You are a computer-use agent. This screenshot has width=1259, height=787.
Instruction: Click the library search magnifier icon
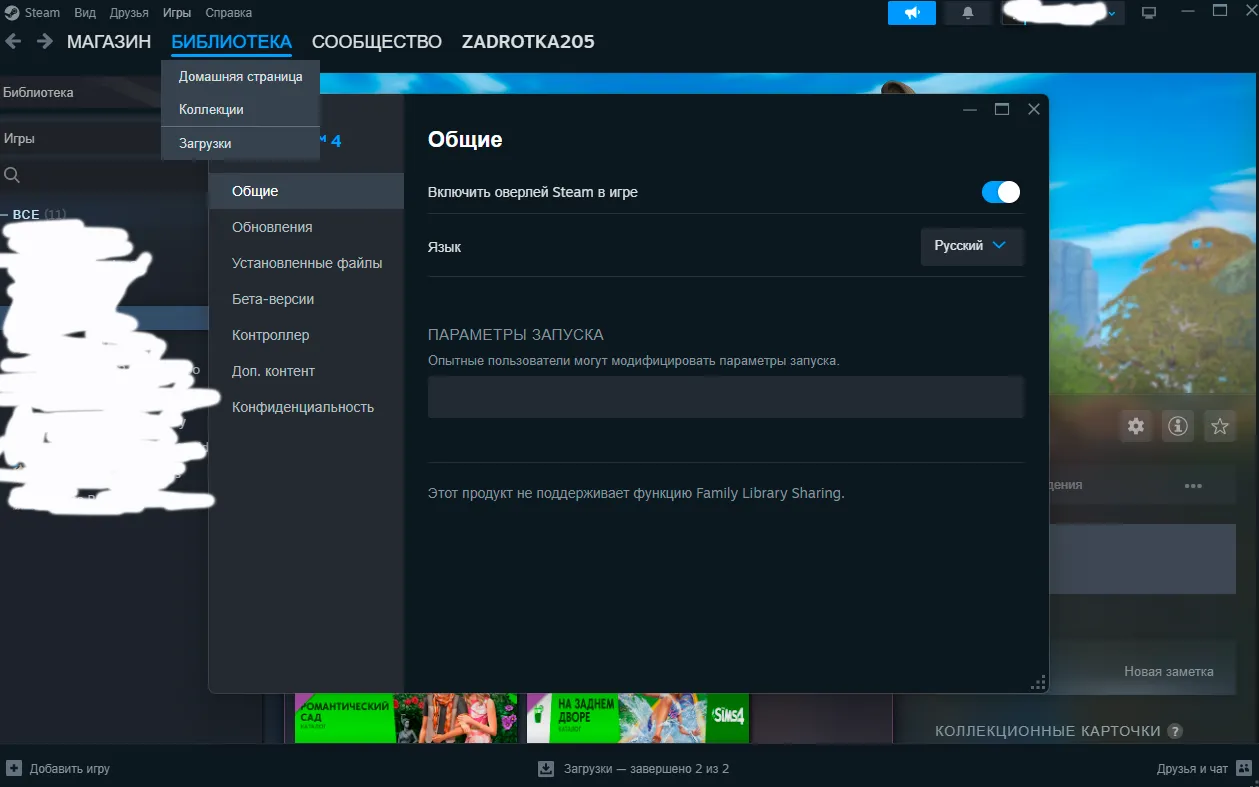(12, 175)
